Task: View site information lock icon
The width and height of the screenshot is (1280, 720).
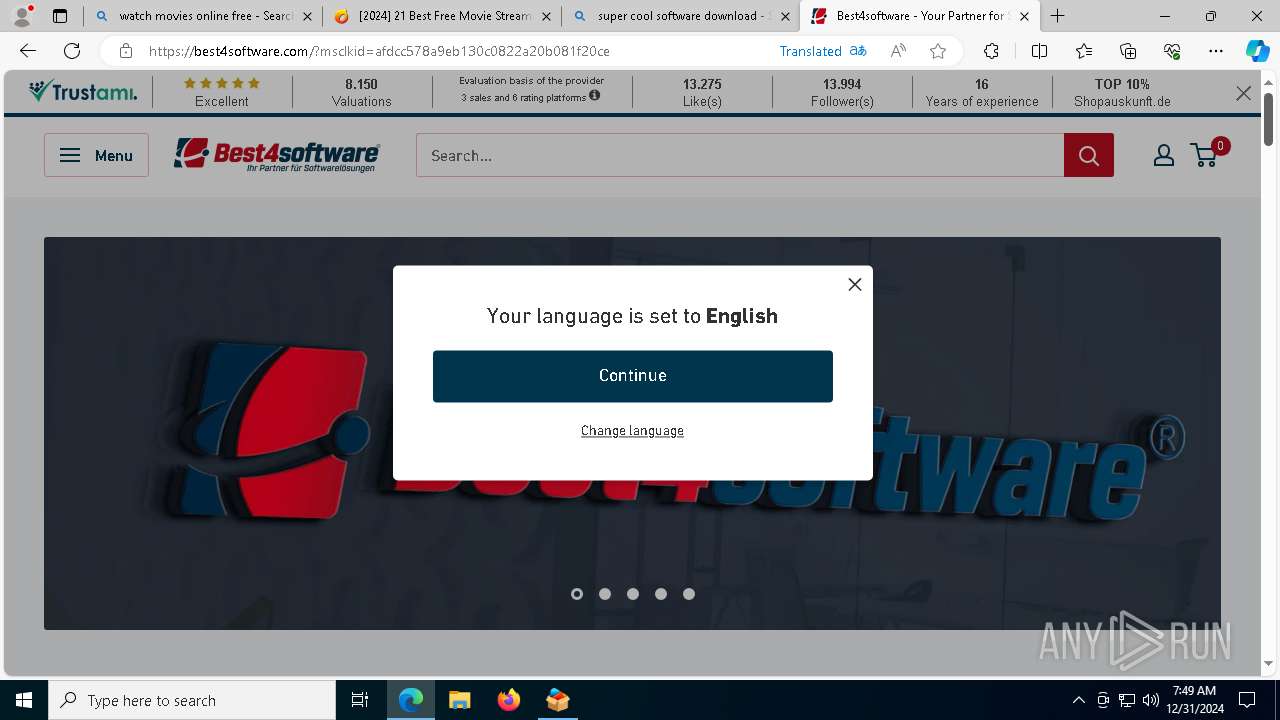Action: pyautogui.click(x=126, y=51)
